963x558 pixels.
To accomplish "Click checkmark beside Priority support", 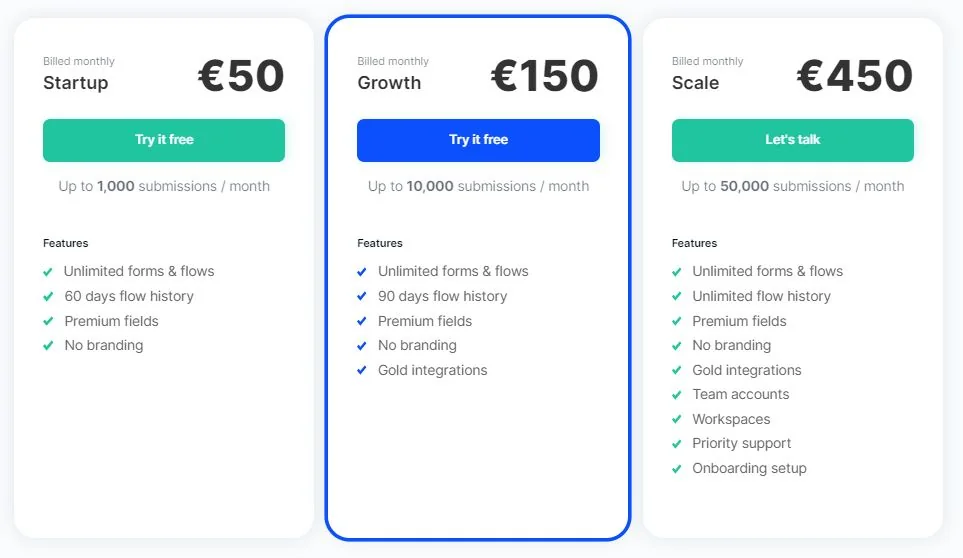I will [x=677, y=444].
